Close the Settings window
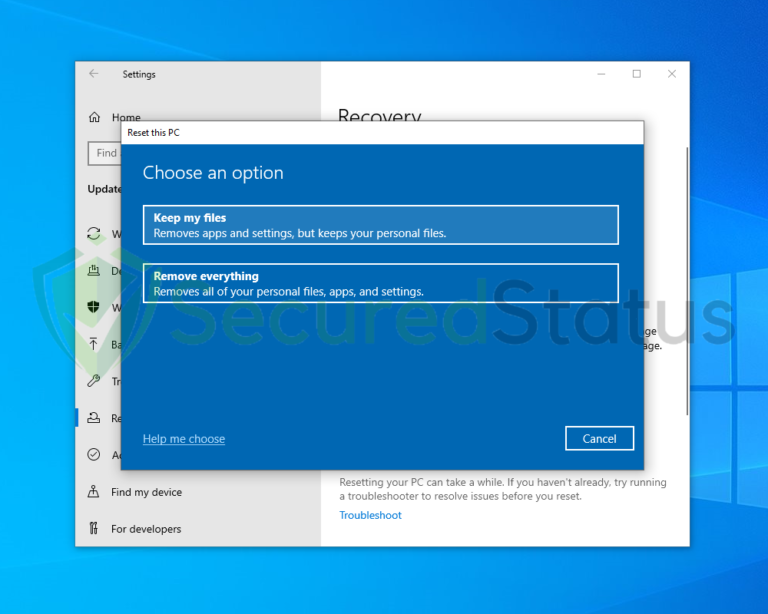This screenshot has height=614, width=768. point(672,74)
